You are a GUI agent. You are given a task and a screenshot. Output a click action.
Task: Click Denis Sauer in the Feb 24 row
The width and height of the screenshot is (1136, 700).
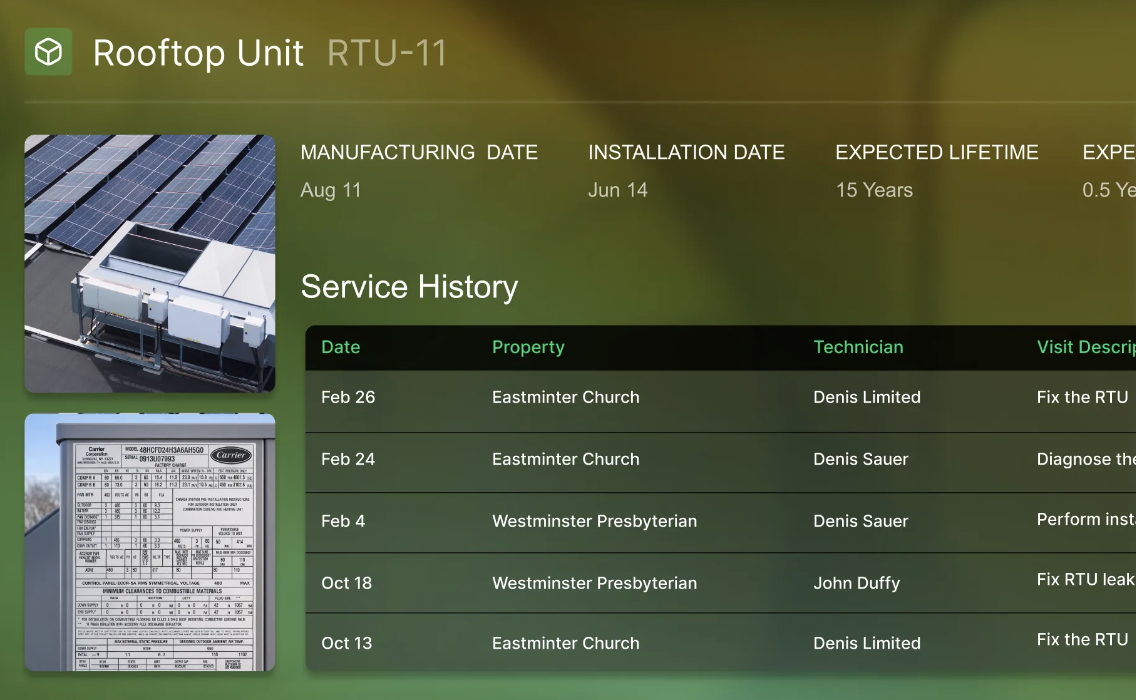click(x=861, y=459)
